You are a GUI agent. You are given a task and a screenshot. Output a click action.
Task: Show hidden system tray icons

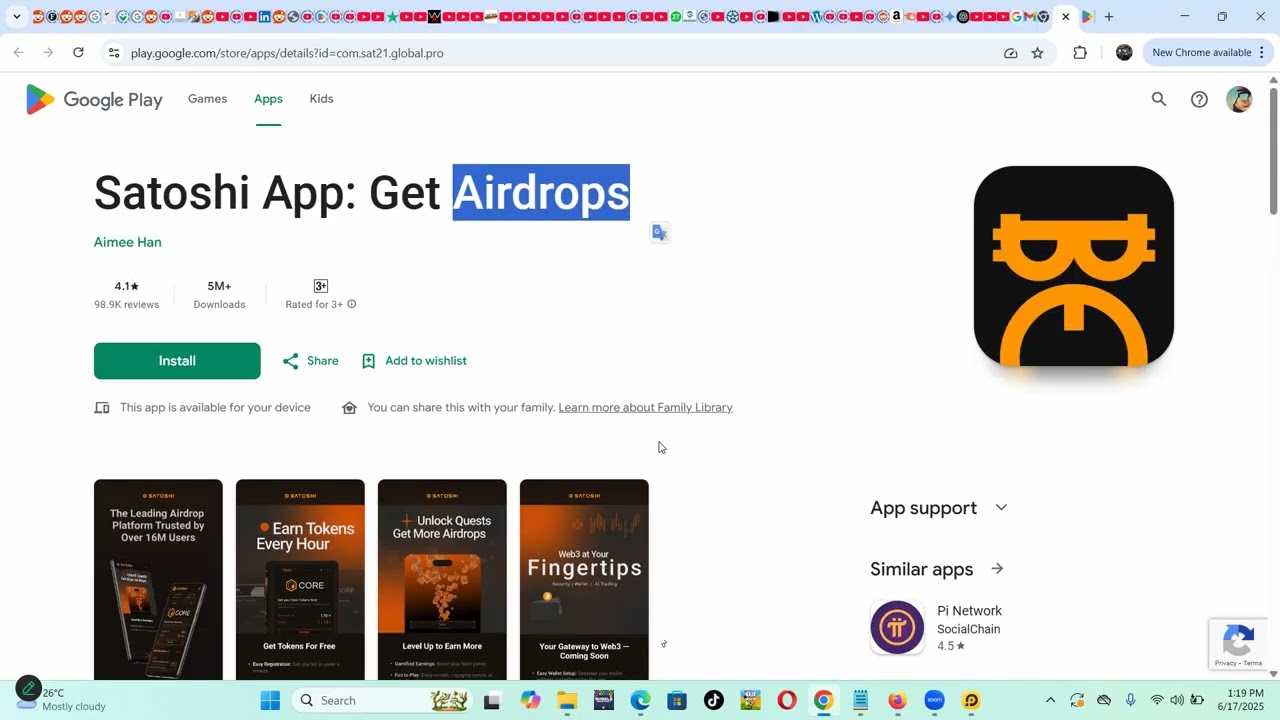point(1050,700)
